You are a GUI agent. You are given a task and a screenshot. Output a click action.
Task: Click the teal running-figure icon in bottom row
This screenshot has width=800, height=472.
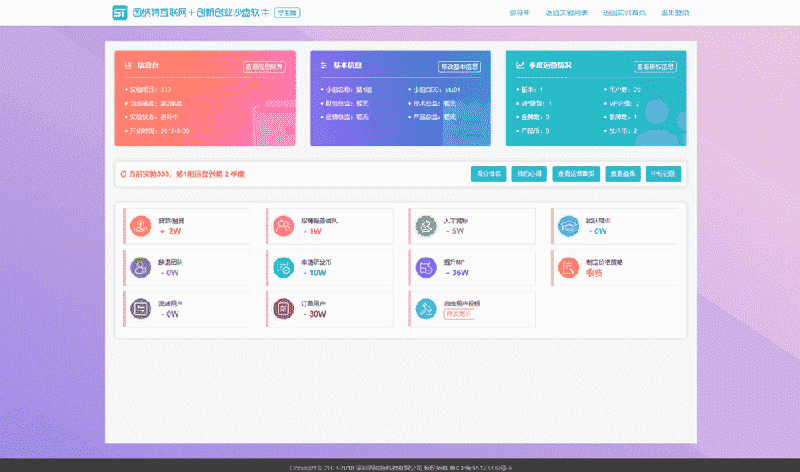coord(426,309)
